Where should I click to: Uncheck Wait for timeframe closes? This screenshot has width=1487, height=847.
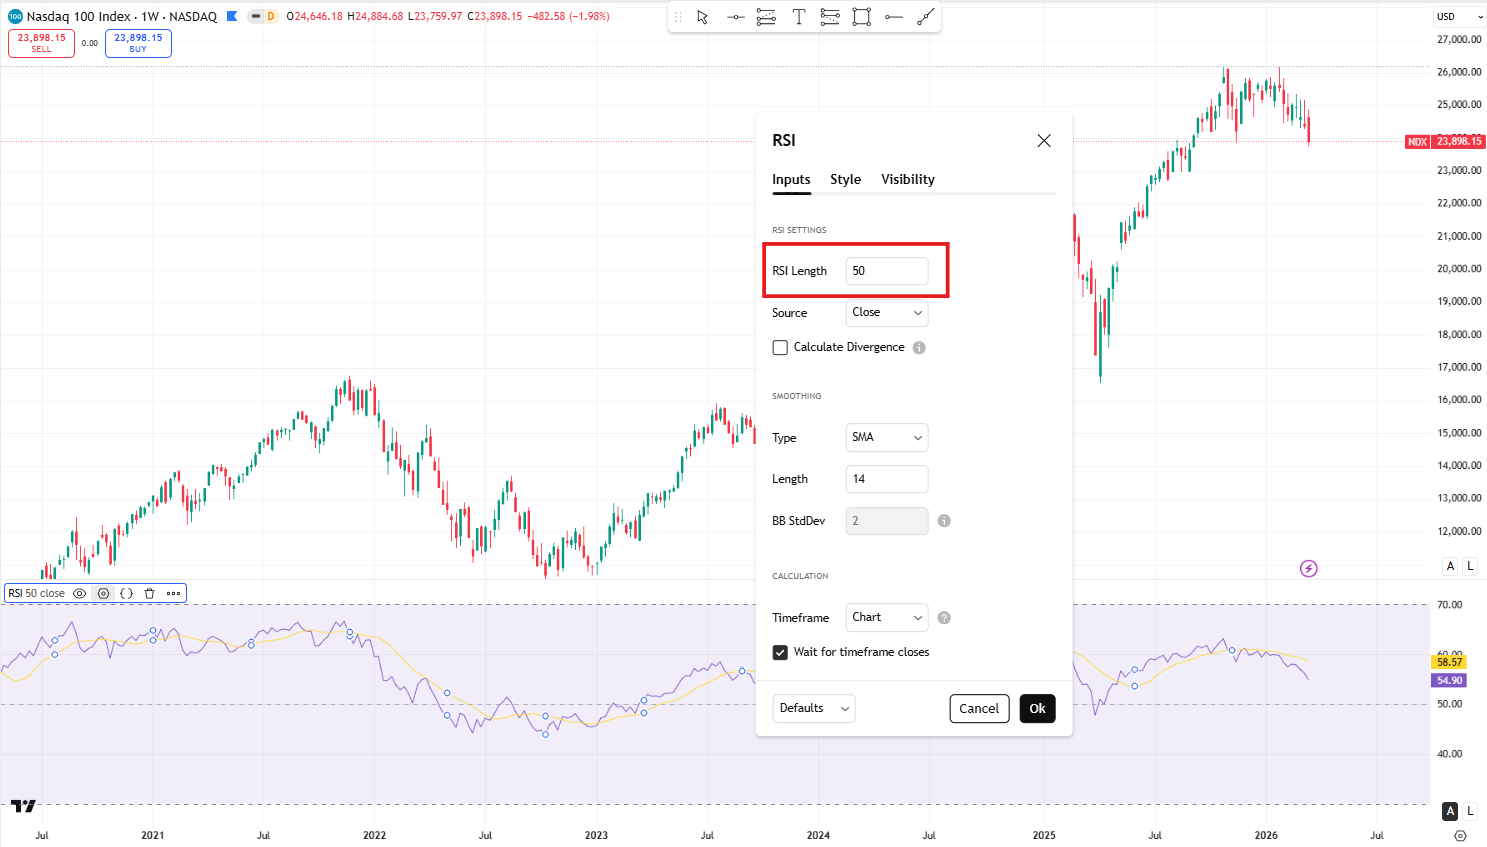780,652
